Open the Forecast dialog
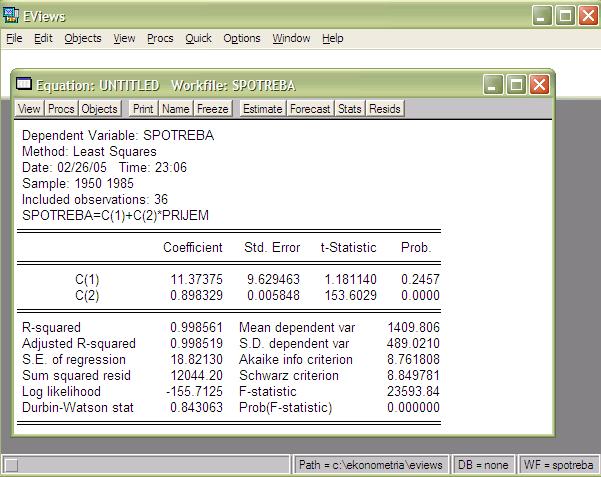Image resolution: width=601 pixels, height=477 pixels. (x=310, y=109)
